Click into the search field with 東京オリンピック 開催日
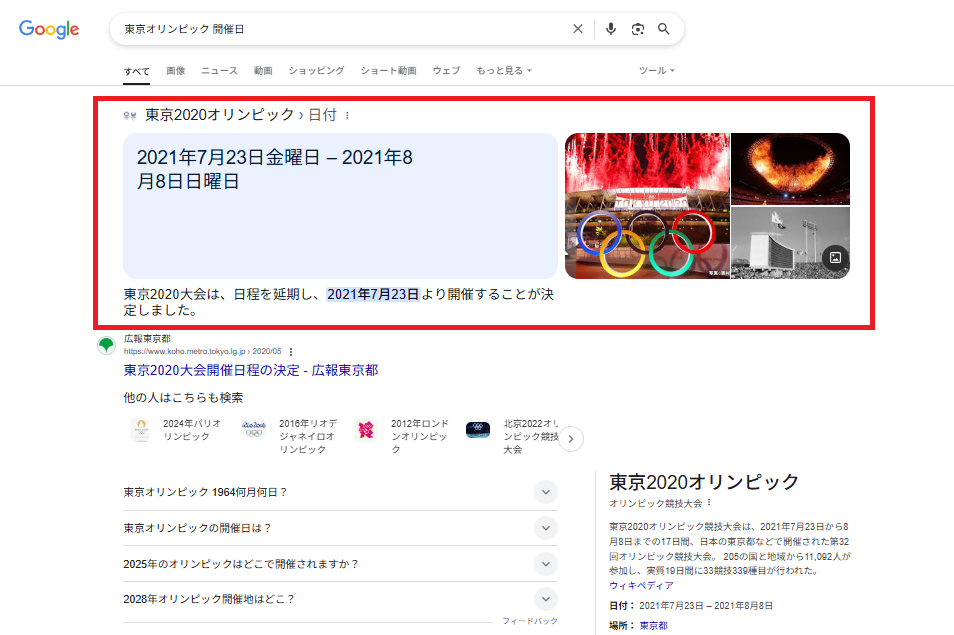 pos(341,29)
